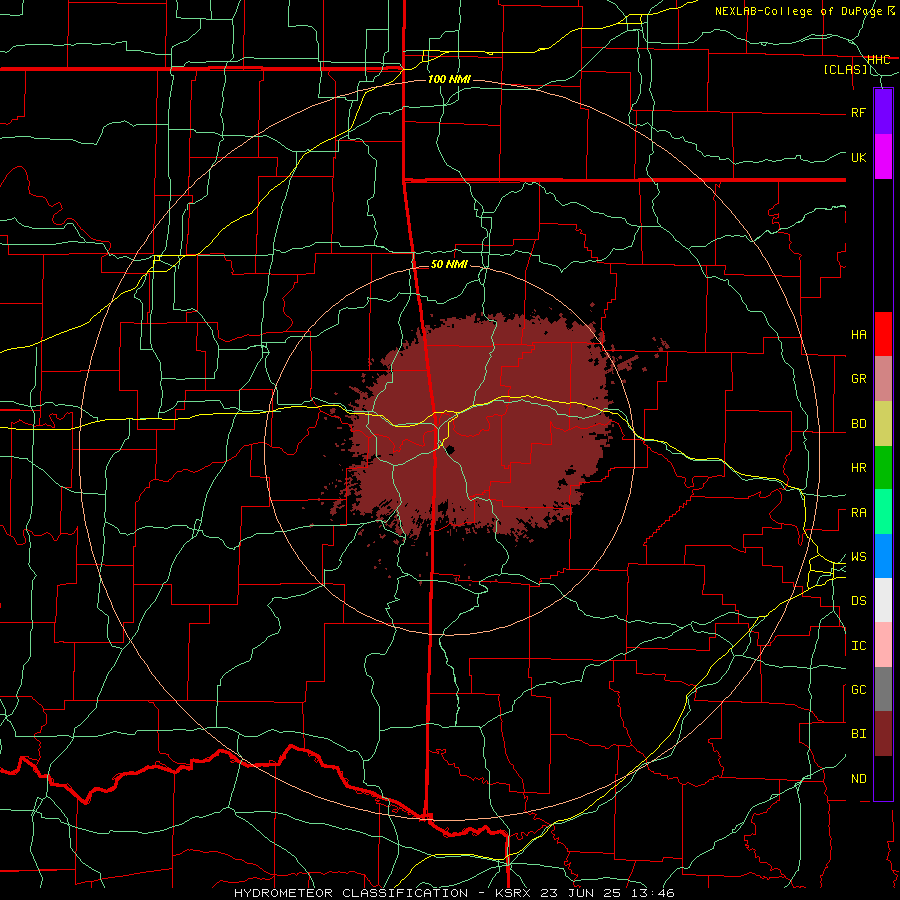Click the BD legend label
900x900 pixels.
859,424
